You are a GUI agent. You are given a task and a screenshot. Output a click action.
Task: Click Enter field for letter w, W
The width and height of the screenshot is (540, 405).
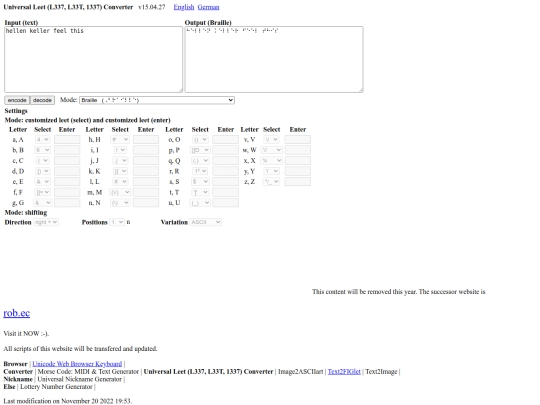click(x=298, y=150)
